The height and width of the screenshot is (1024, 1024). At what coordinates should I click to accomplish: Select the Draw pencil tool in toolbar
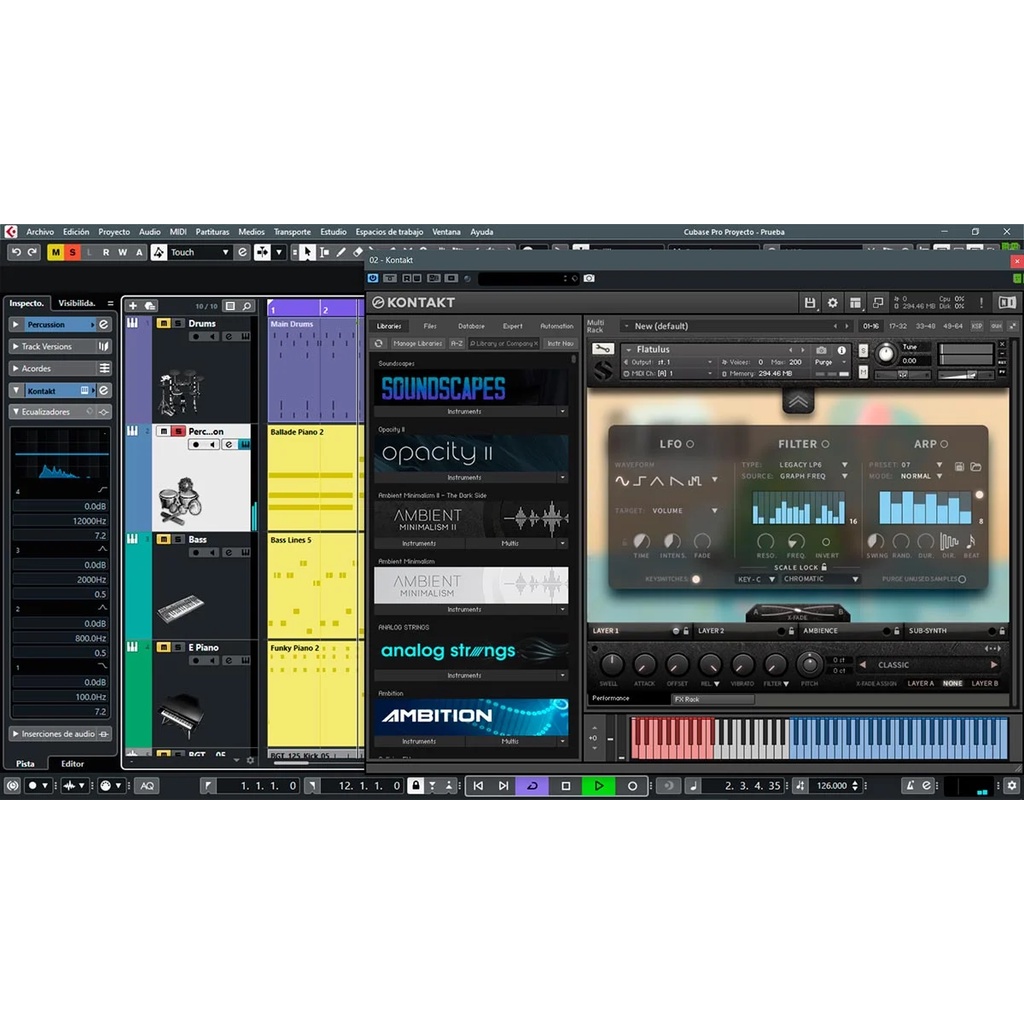(341, 253)
